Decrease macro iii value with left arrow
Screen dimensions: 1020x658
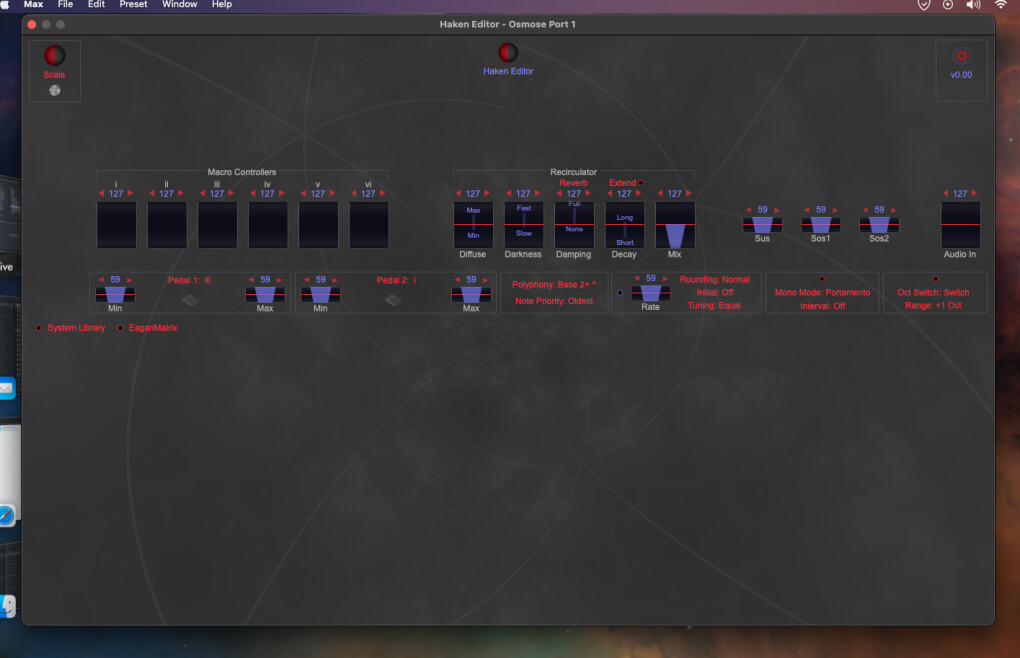[x=202, y=193]
